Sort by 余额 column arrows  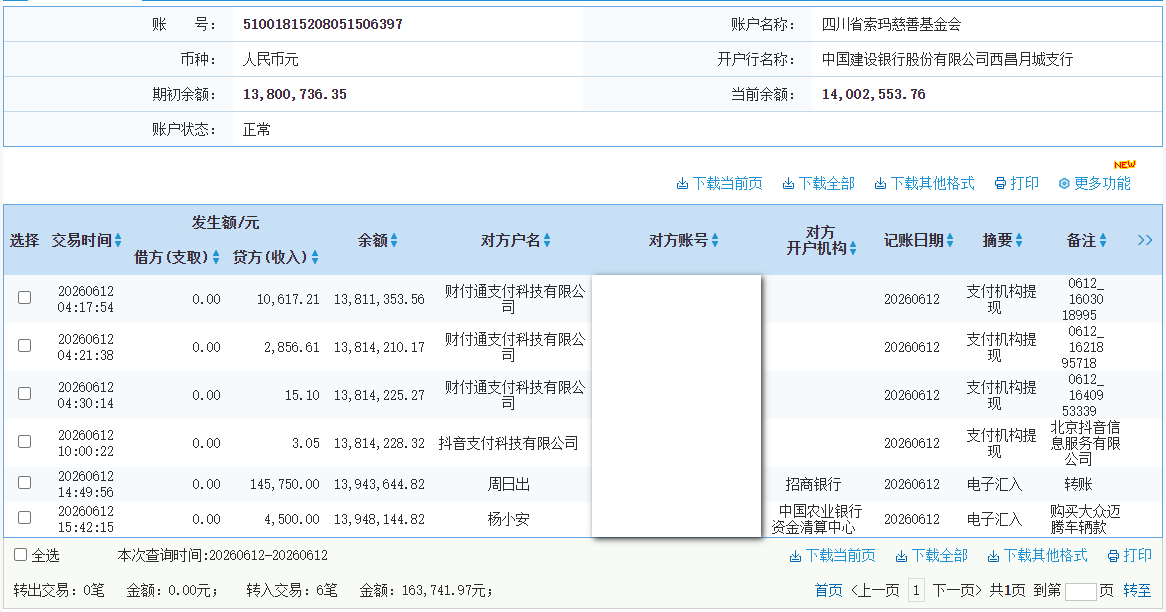(394, 240)
